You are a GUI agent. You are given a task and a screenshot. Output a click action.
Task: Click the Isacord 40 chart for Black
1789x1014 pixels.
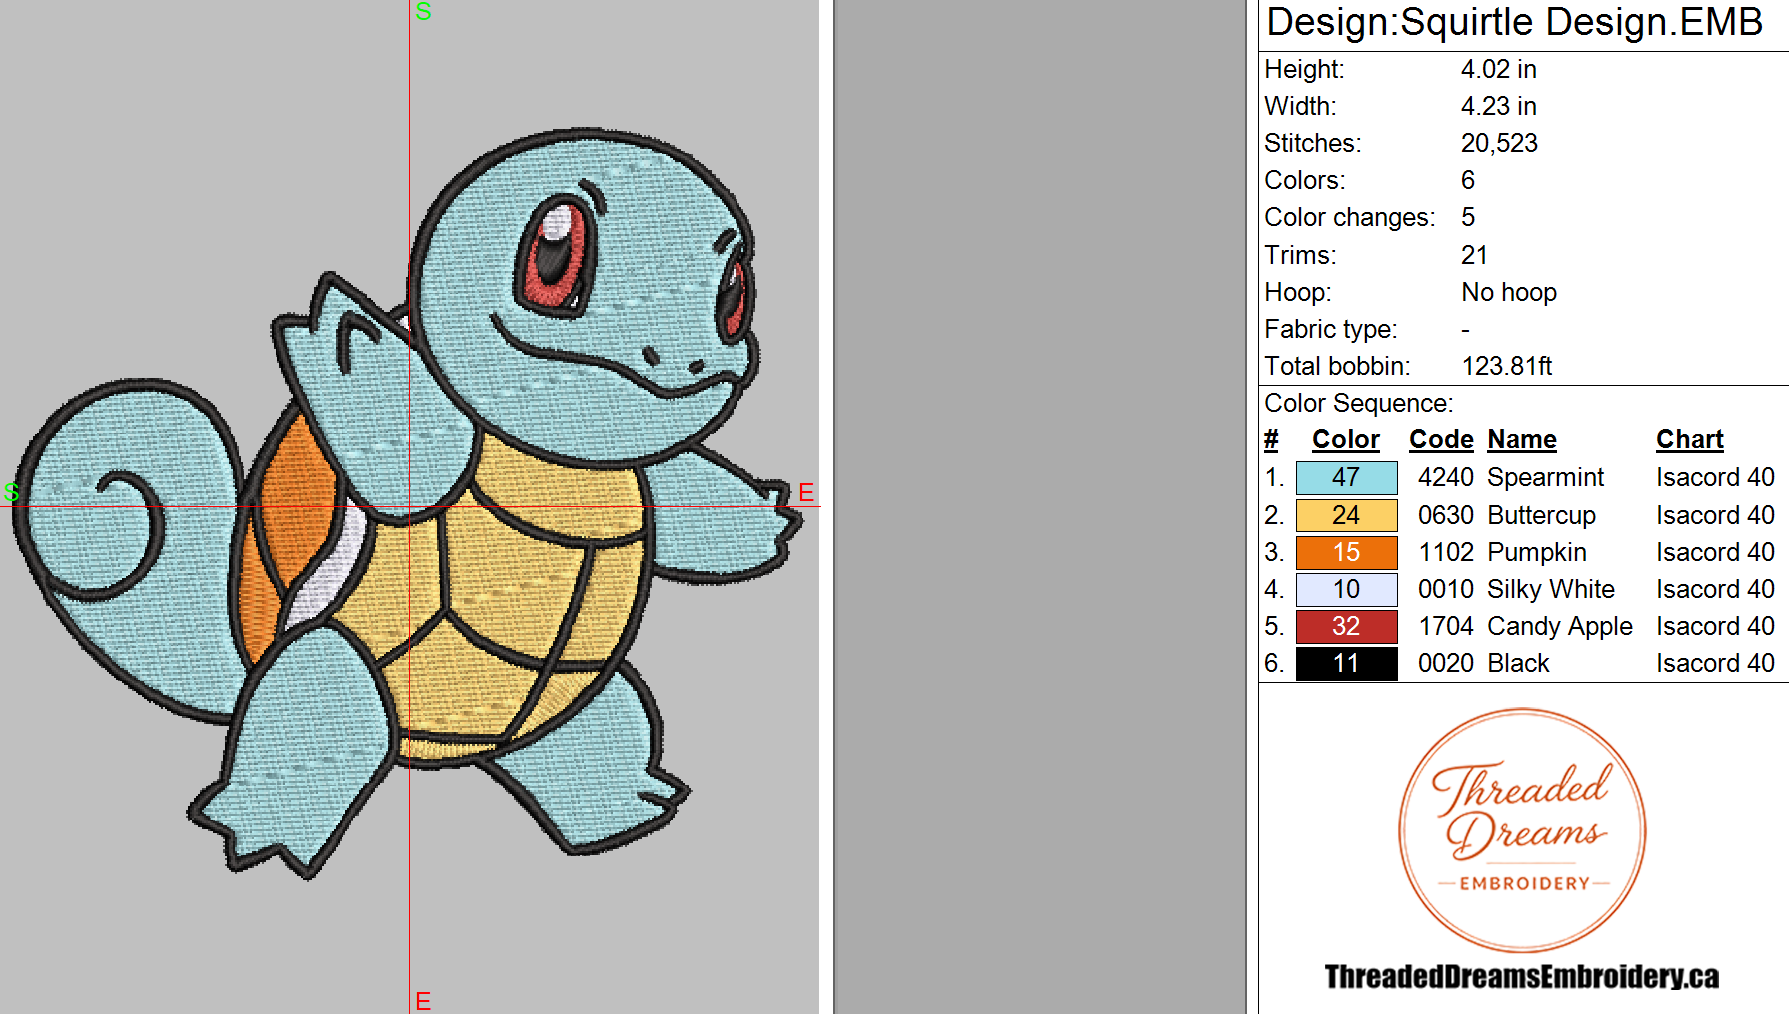click(x=1715, y=663)
